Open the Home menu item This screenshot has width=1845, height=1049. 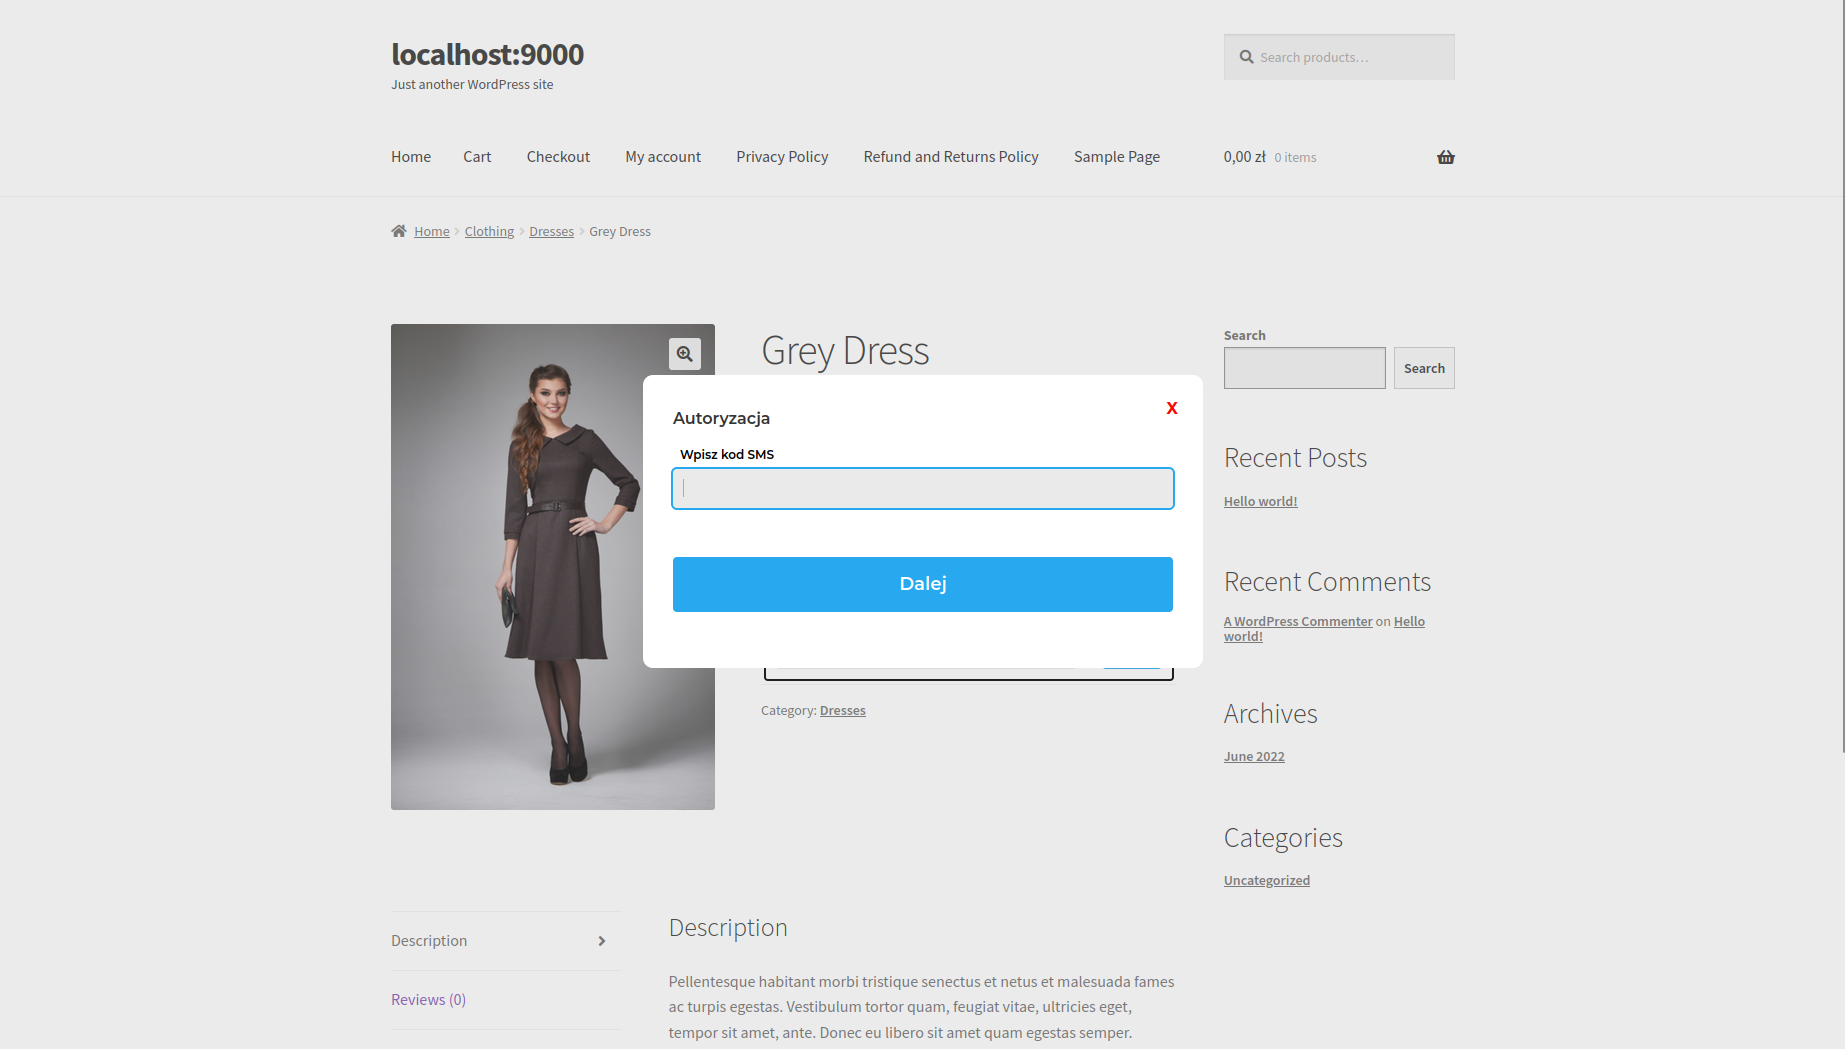pyautogui.click(x=411, y=157)
